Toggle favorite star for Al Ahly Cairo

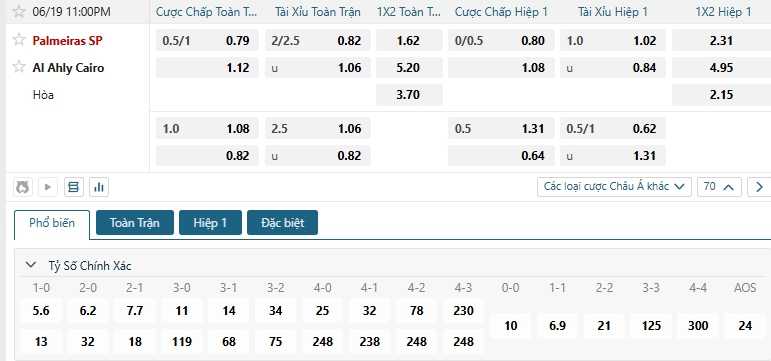(x=19, y=67)
